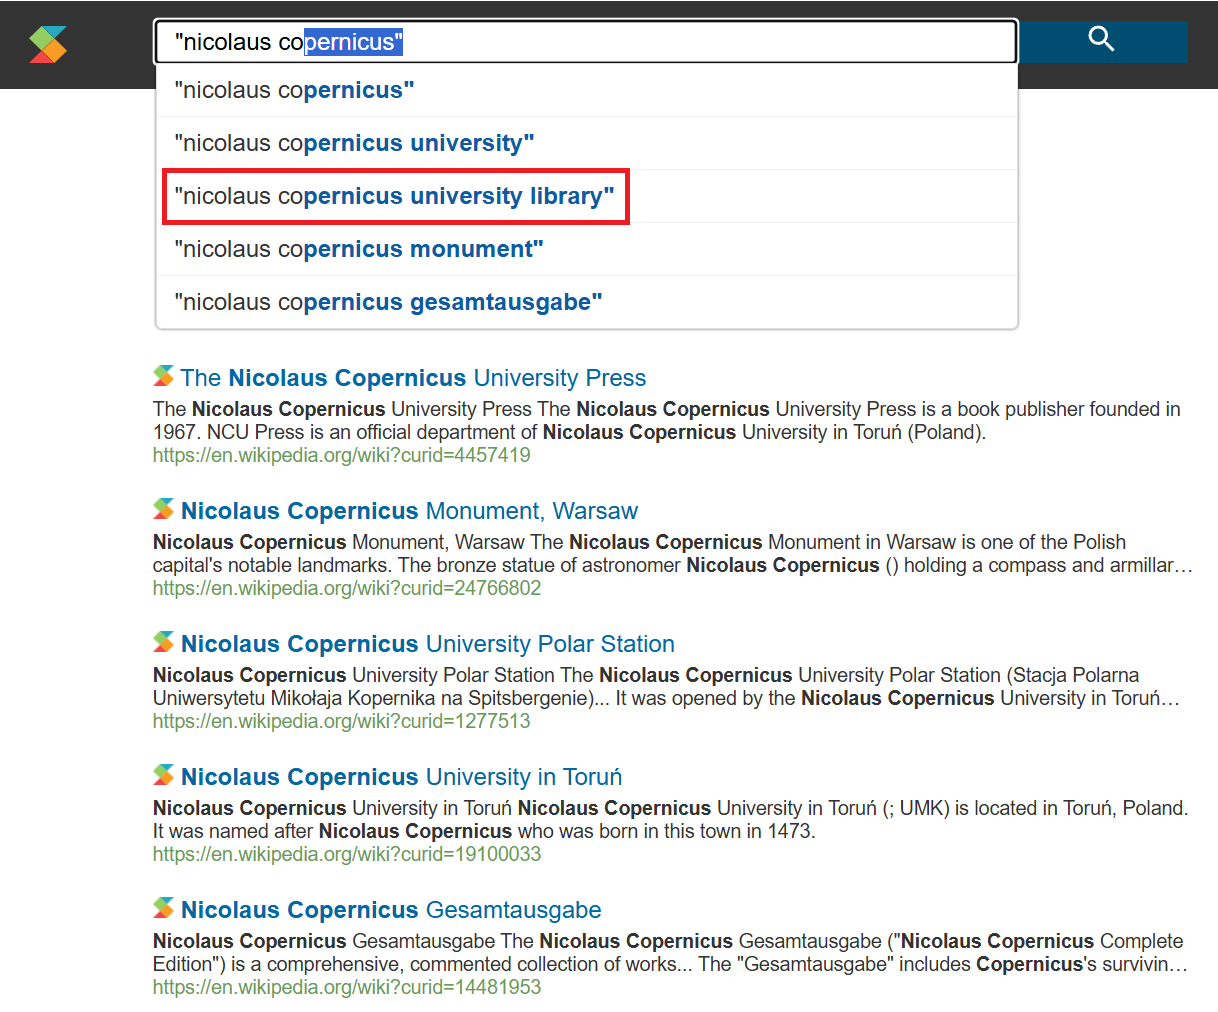Screen dimensions: 1218x1012
Task: Open Nicolaus Copernicus University in Toruń title
Action: tap(401, 777)
